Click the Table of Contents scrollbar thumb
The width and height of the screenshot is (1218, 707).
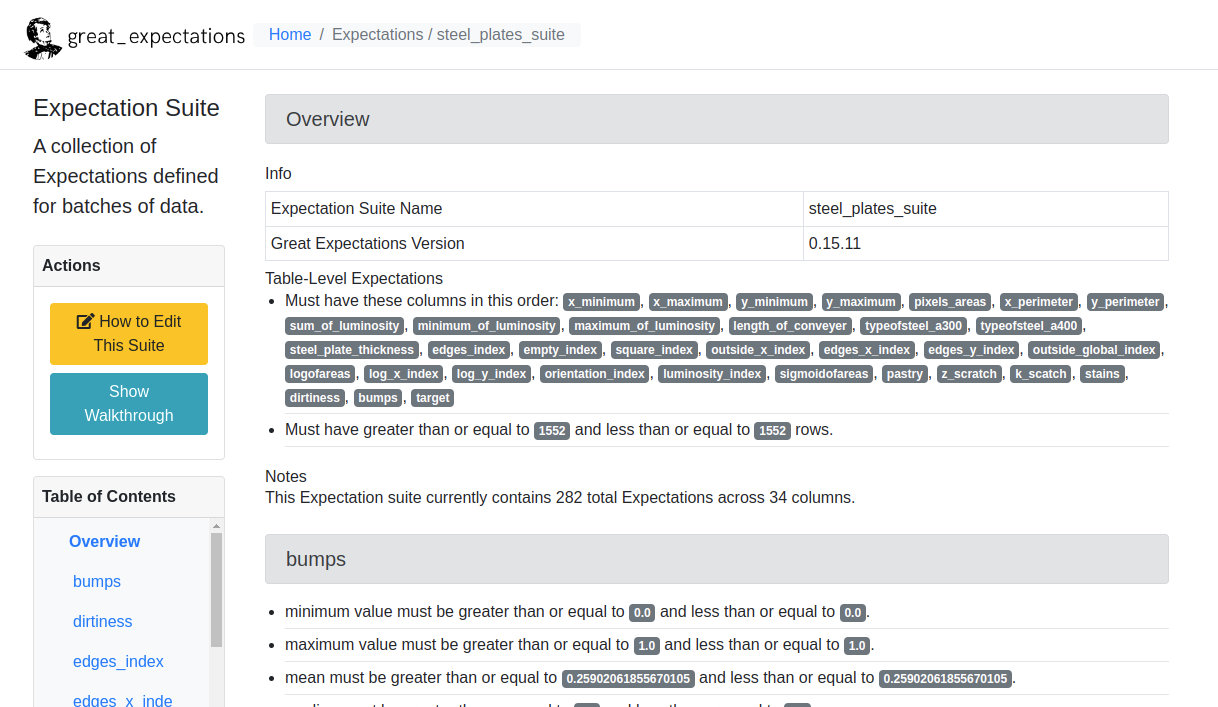click(x=216, y=590)
